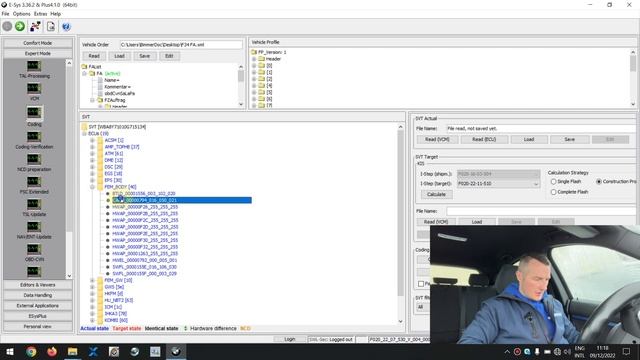
Task: Click the BMW E-Sys taskbar icon
Action: click(176, 351)
